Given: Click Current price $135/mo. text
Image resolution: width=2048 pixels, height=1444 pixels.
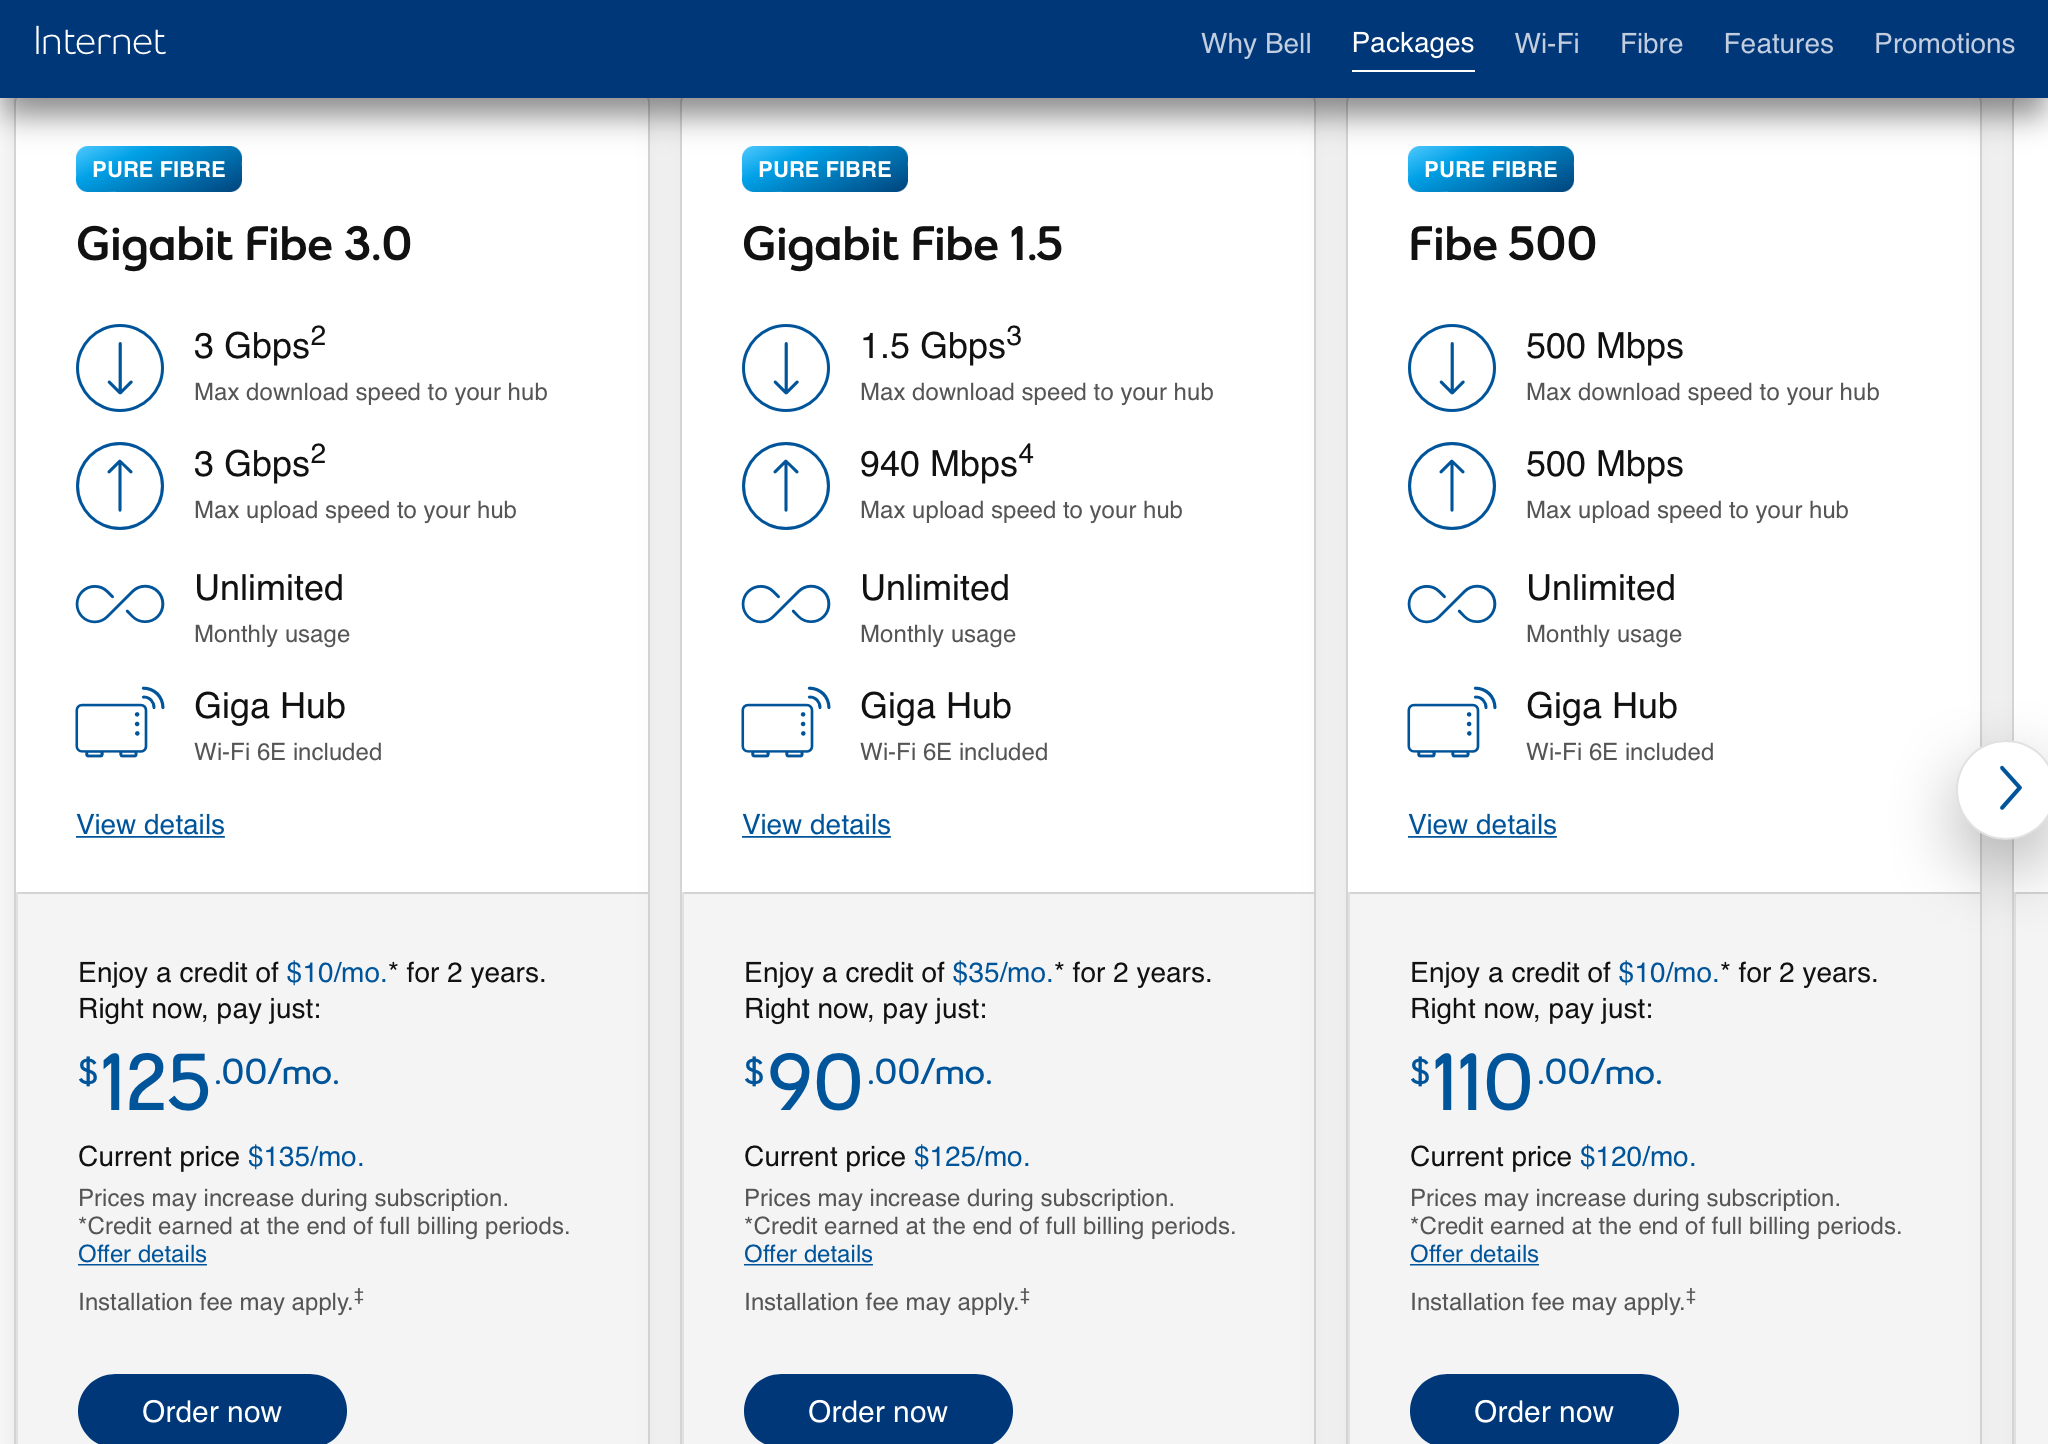Looking at the screenshot, I should pos(221,1157).
